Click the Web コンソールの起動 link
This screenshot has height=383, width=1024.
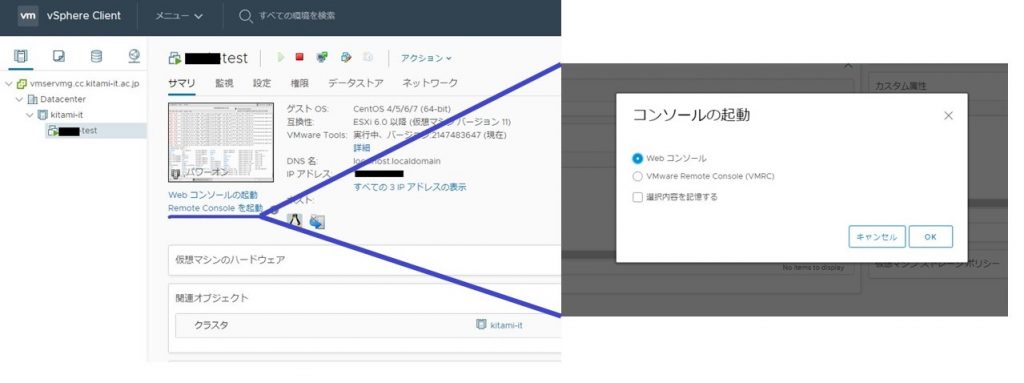coord(213,195)
